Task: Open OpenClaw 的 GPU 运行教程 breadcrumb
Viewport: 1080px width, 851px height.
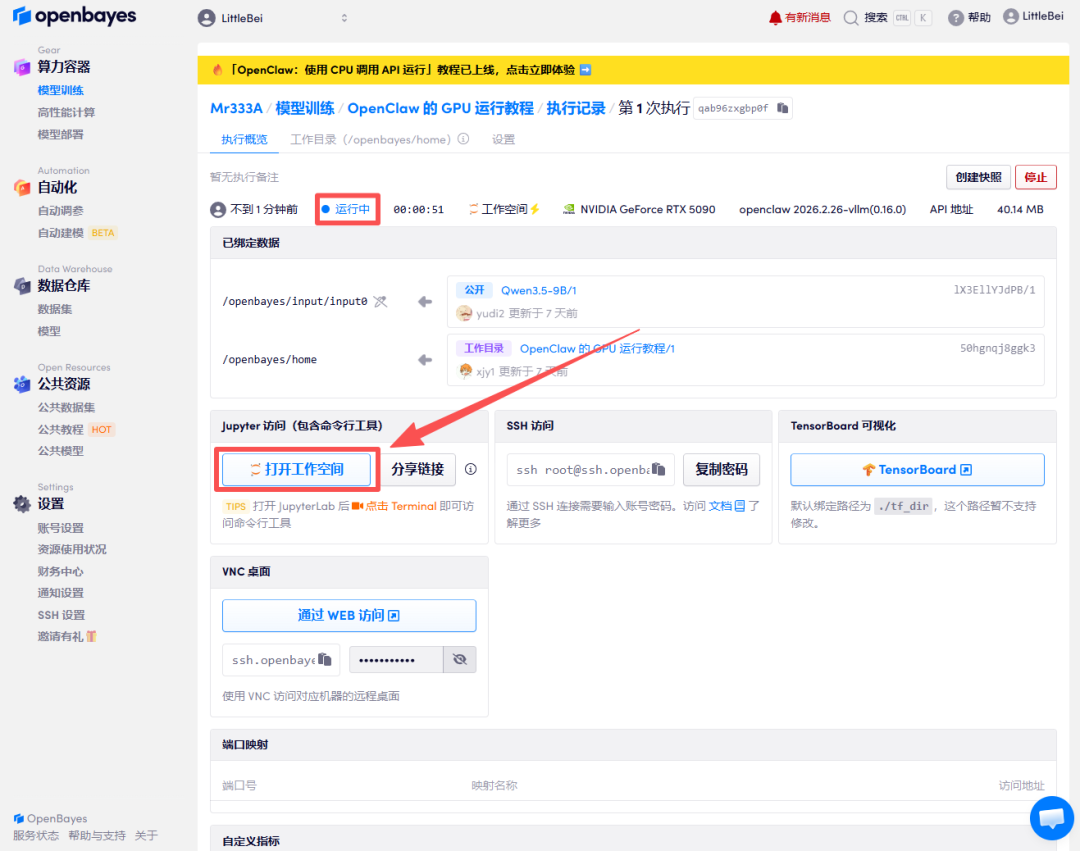Action: [440, 108]
